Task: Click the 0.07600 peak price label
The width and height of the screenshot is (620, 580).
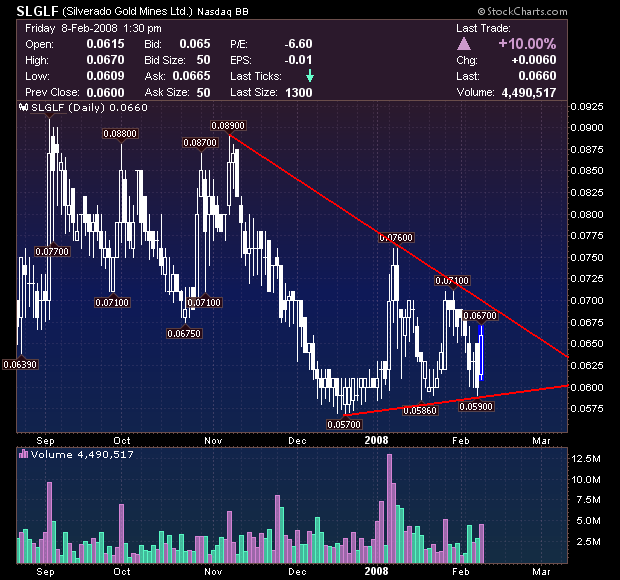Action: (x=396, y=238)
